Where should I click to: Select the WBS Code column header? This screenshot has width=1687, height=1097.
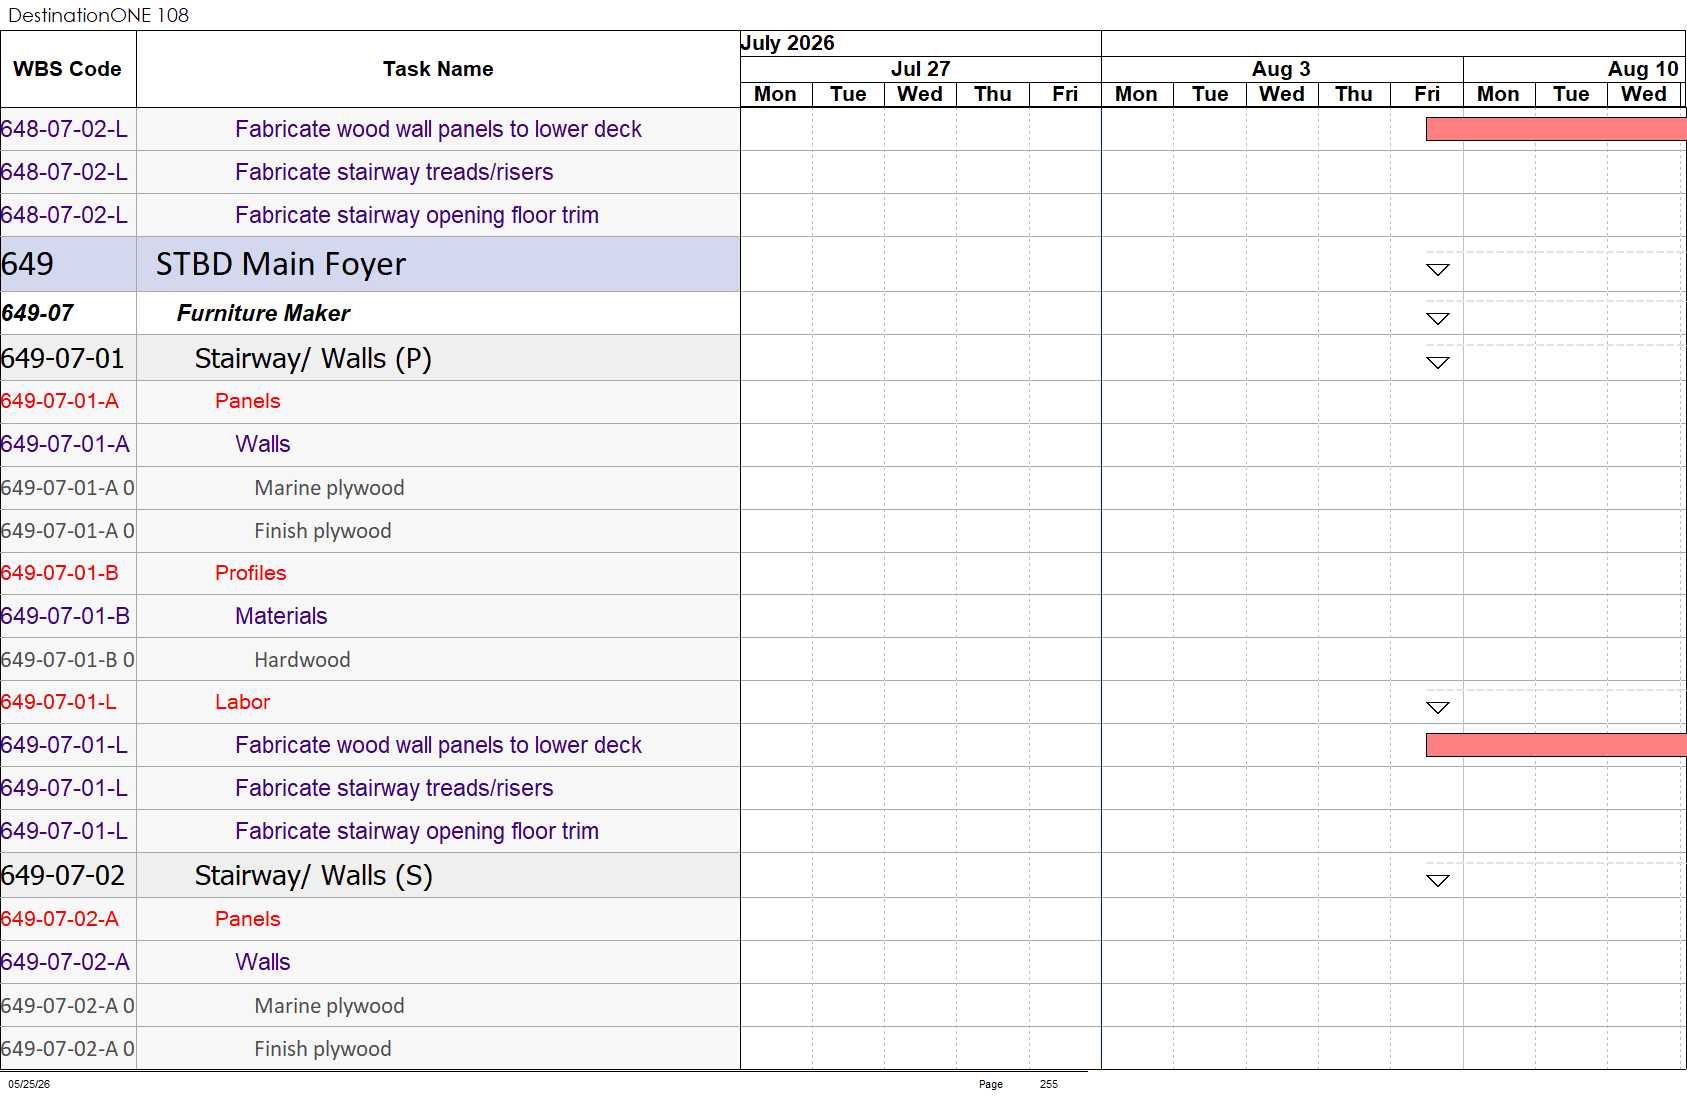click(68, 69)
